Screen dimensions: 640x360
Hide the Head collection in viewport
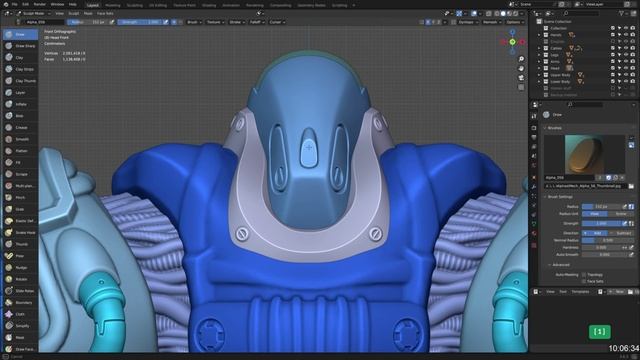[626, 68]
